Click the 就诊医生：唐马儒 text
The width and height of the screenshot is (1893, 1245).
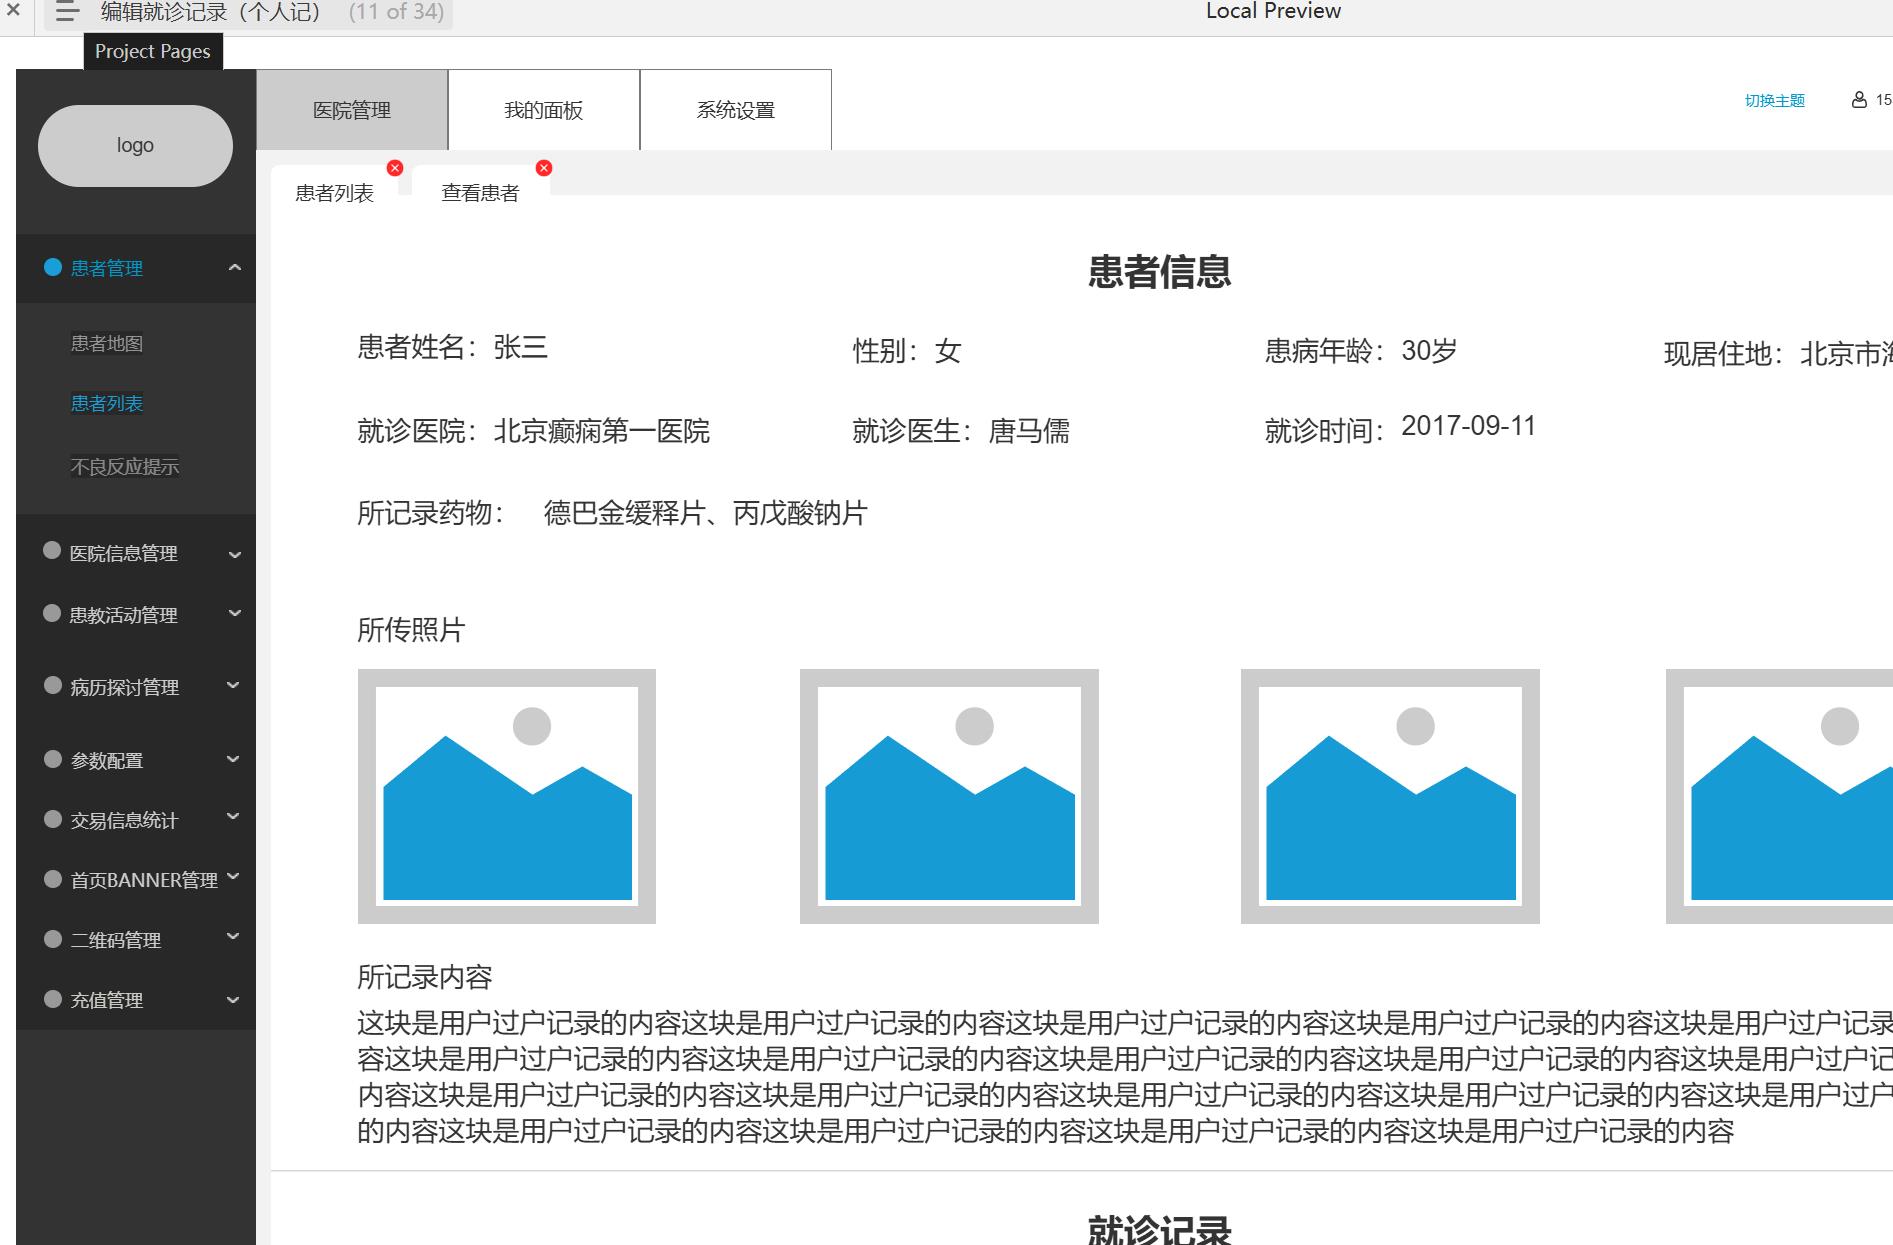pos(961,431)
